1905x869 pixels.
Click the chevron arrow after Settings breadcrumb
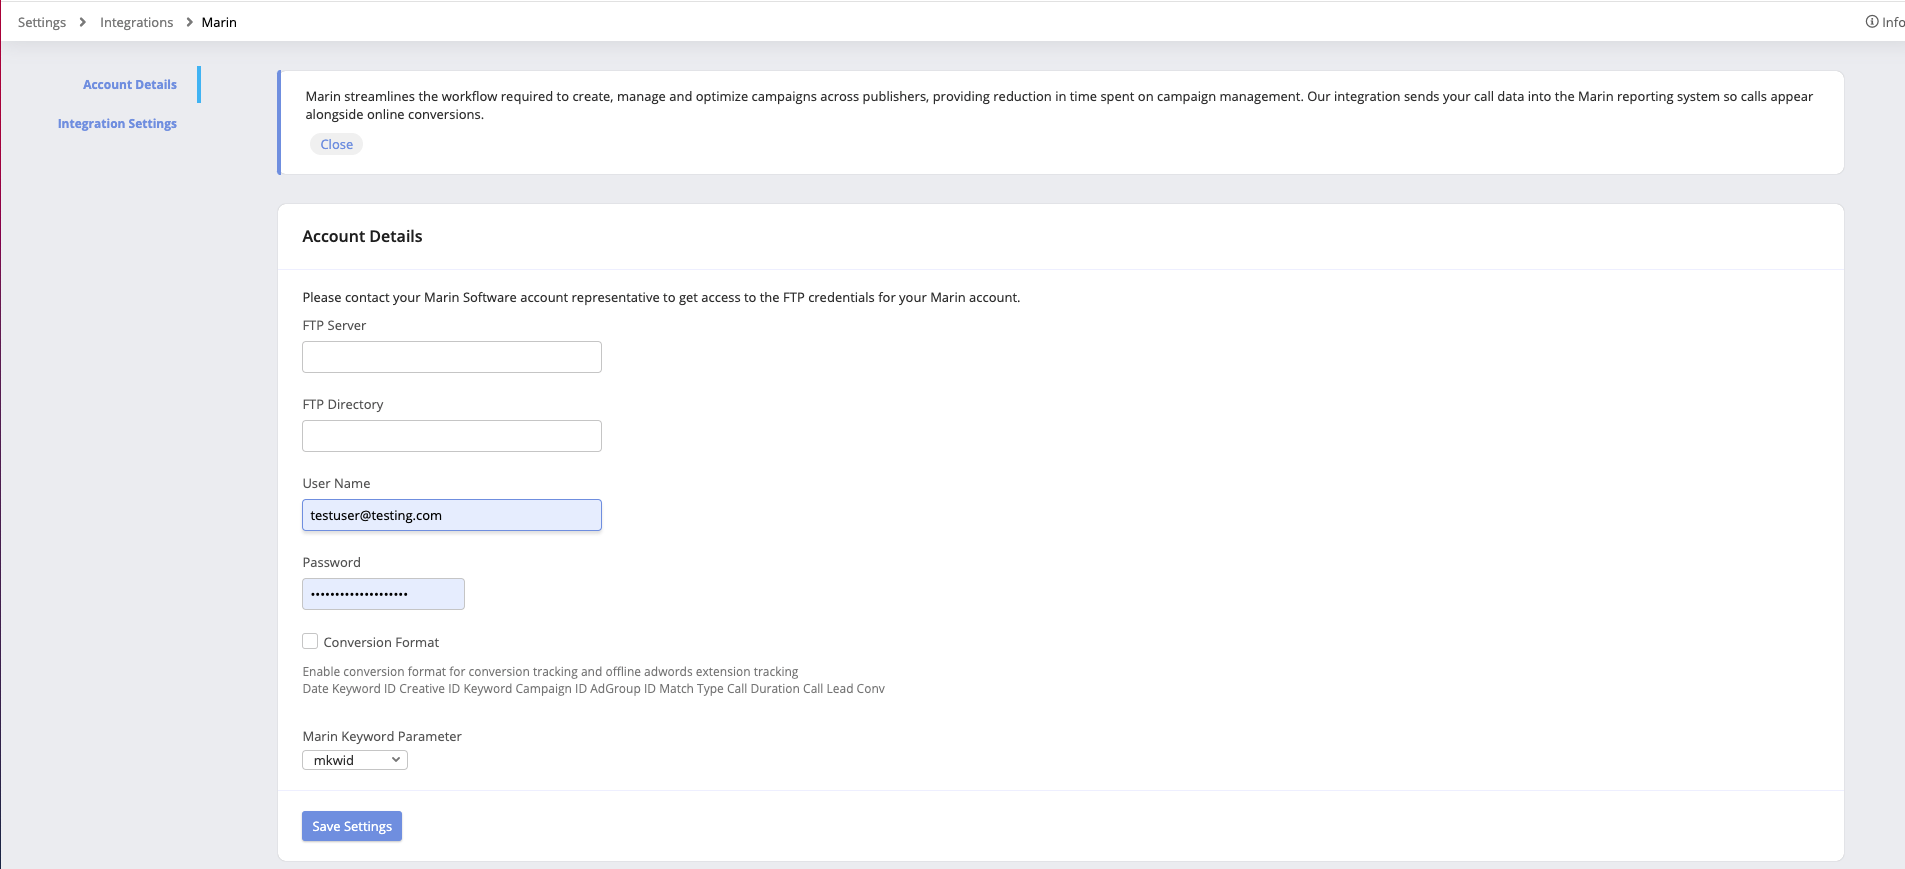pyautogui.click(x=83, y=22)
